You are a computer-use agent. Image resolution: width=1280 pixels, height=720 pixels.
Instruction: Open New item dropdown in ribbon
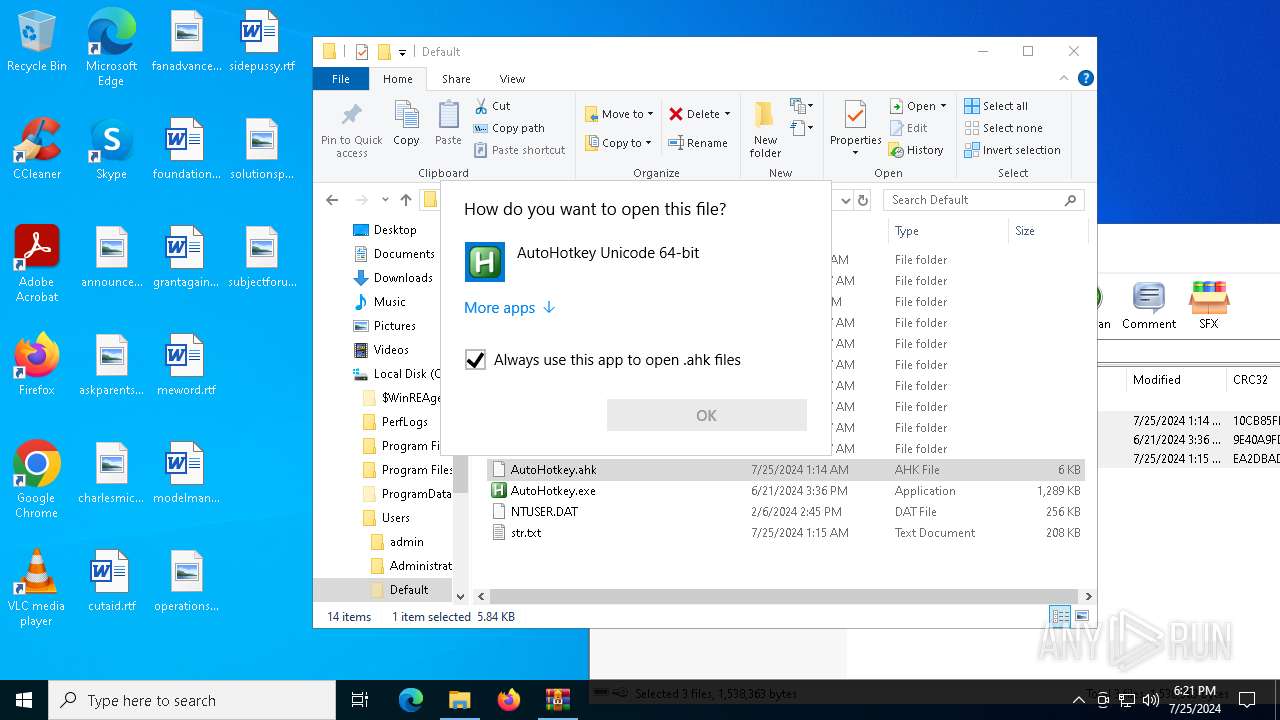coord(800,106)
